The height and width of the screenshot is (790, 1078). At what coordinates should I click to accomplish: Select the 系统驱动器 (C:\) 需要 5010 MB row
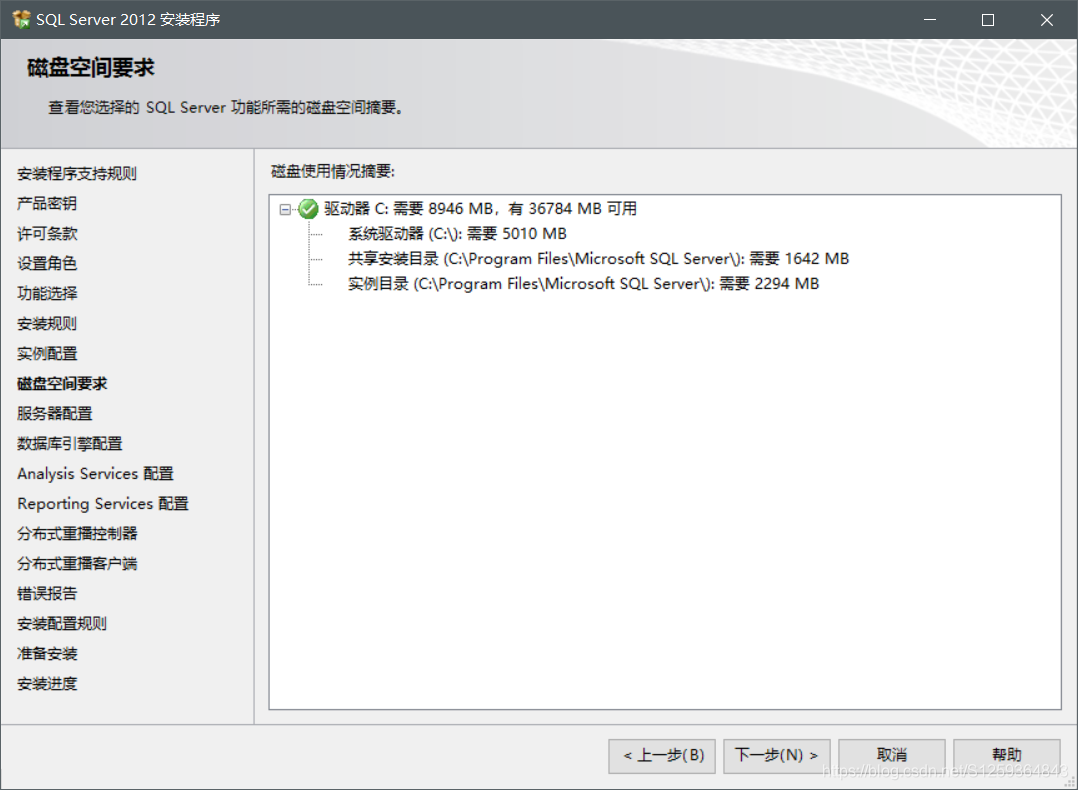(457, 234)
